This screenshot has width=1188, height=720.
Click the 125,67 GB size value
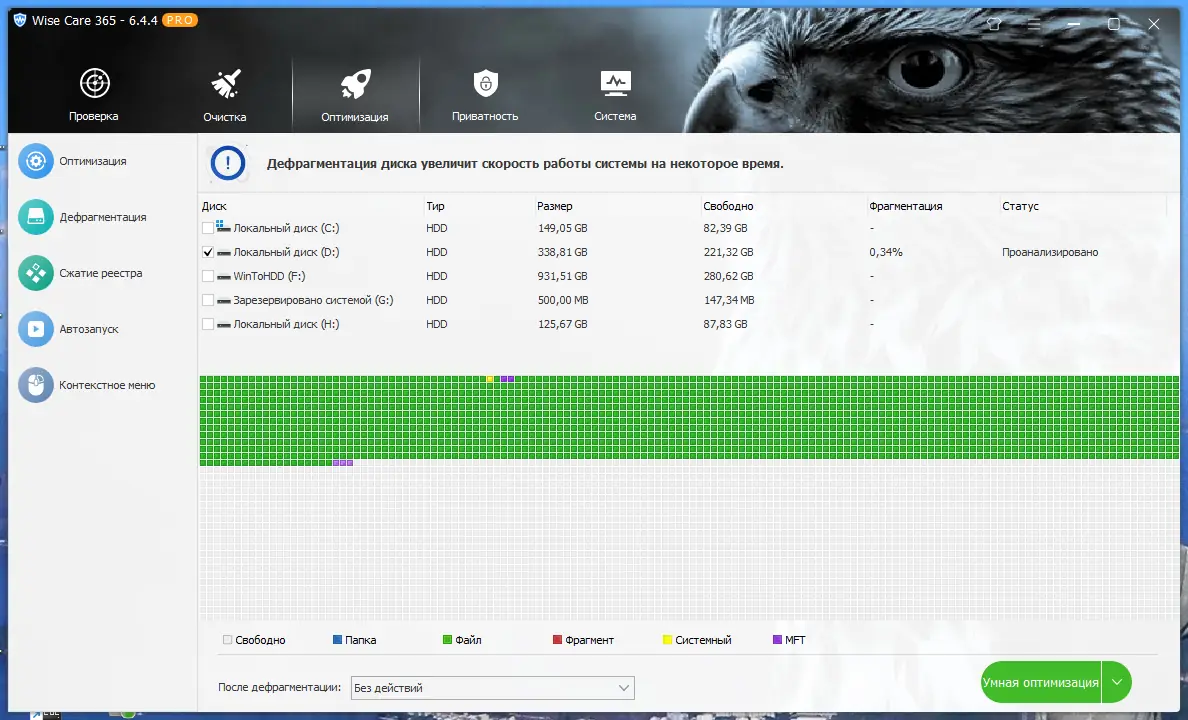point(562,324)
